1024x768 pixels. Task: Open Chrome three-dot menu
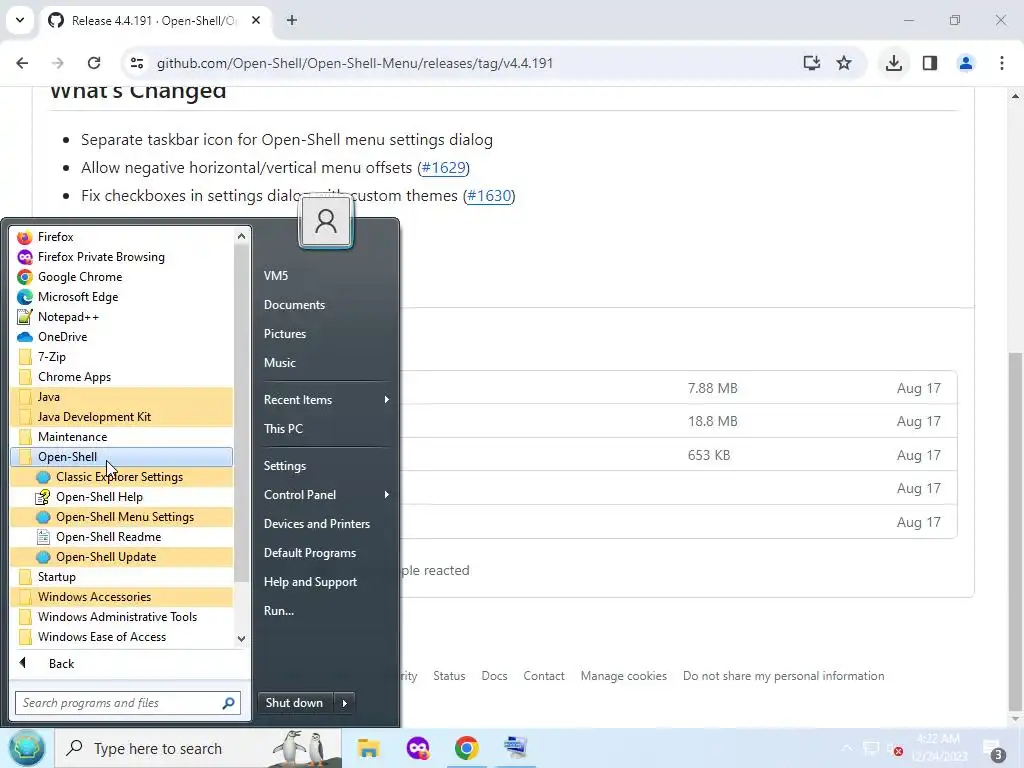pos(1002,63)
